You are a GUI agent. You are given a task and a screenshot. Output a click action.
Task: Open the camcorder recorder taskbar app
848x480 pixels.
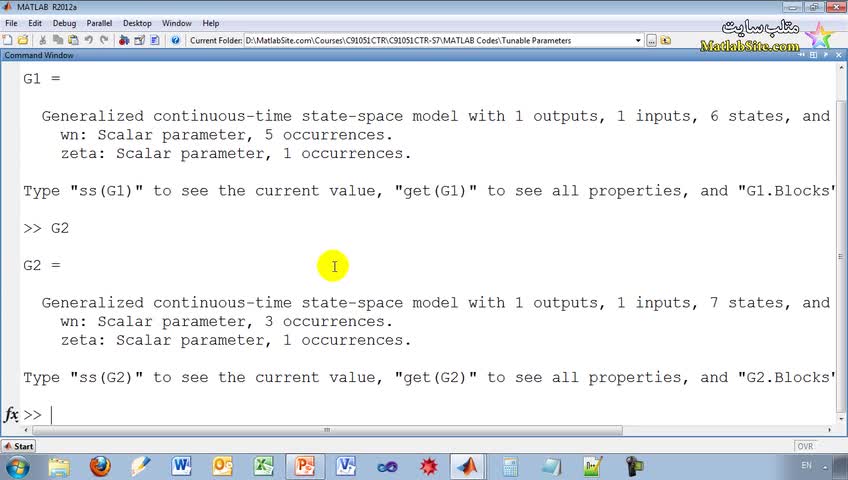pyautogui.click(x=633, y=466)
